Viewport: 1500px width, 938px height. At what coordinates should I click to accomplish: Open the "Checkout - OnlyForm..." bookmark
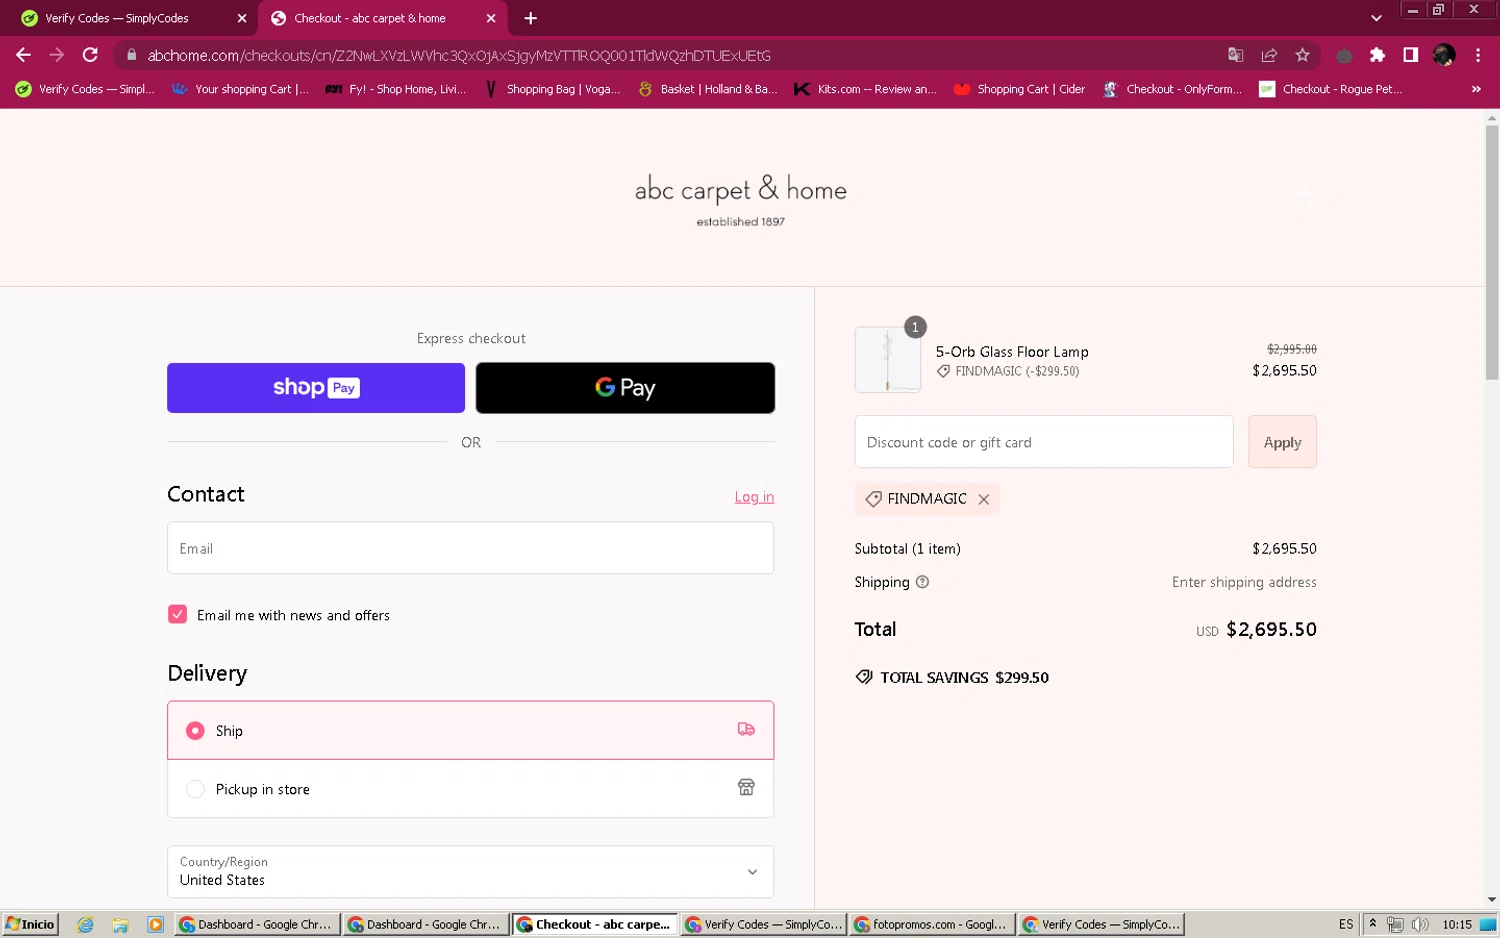tap(1172, 89)
